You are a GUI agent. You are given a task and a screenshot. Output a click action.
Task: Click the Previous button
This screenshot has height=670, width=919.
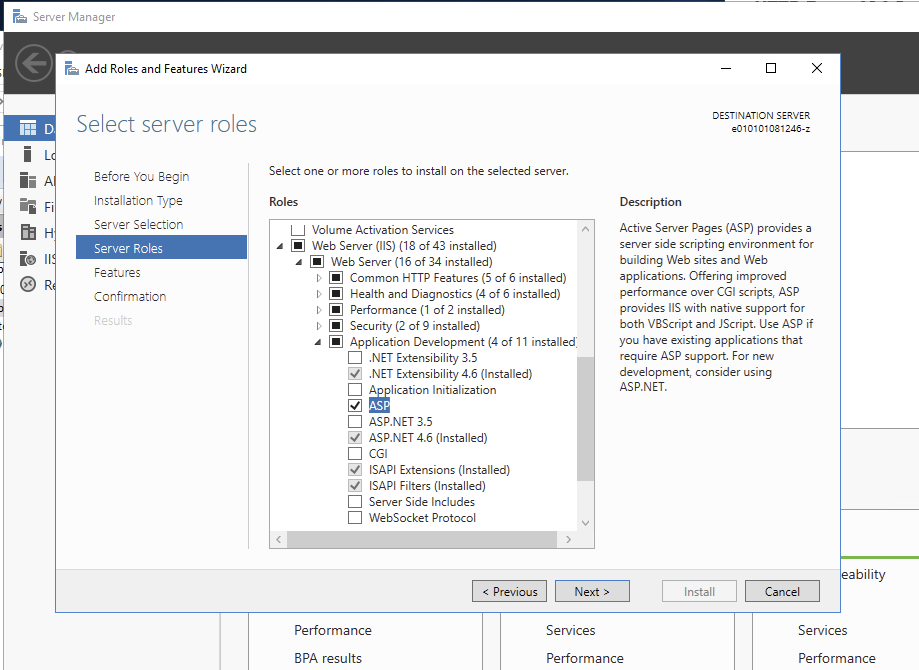tap(509, 591)
